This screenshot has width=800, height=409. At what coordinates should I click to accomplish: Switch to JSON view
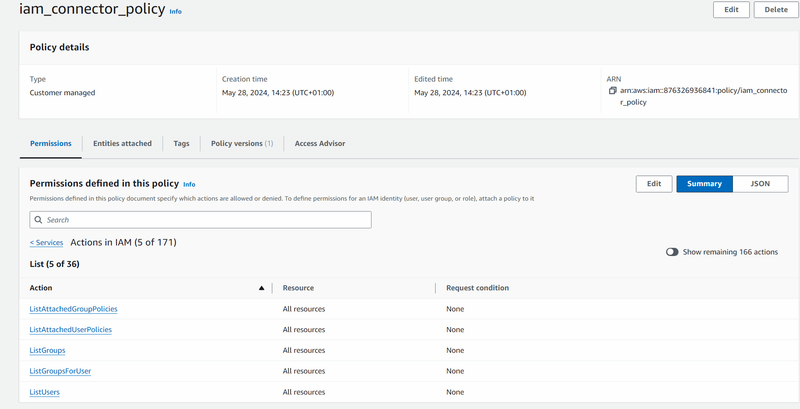click(x=760, y=184)
